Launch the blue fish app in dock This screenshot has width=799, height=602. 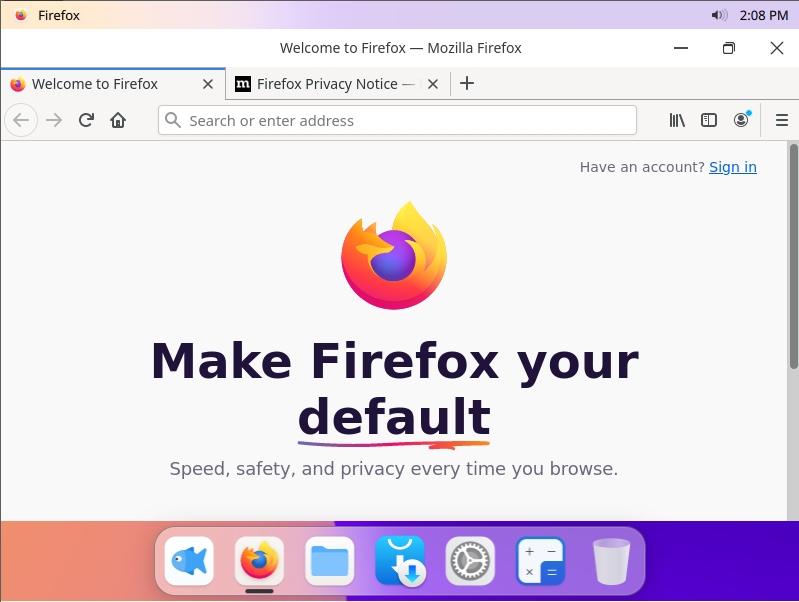click(189, 561)
